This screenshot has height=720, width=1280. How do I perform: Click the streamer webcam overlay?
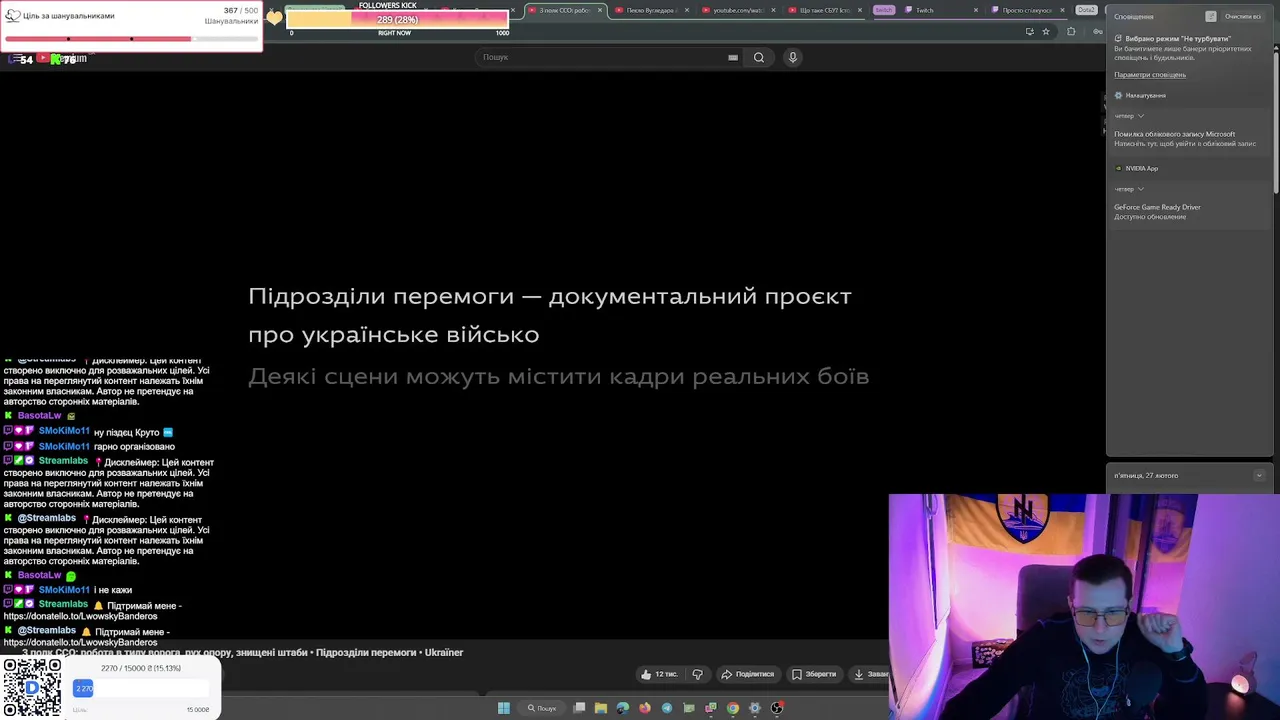coord(1084,606)
